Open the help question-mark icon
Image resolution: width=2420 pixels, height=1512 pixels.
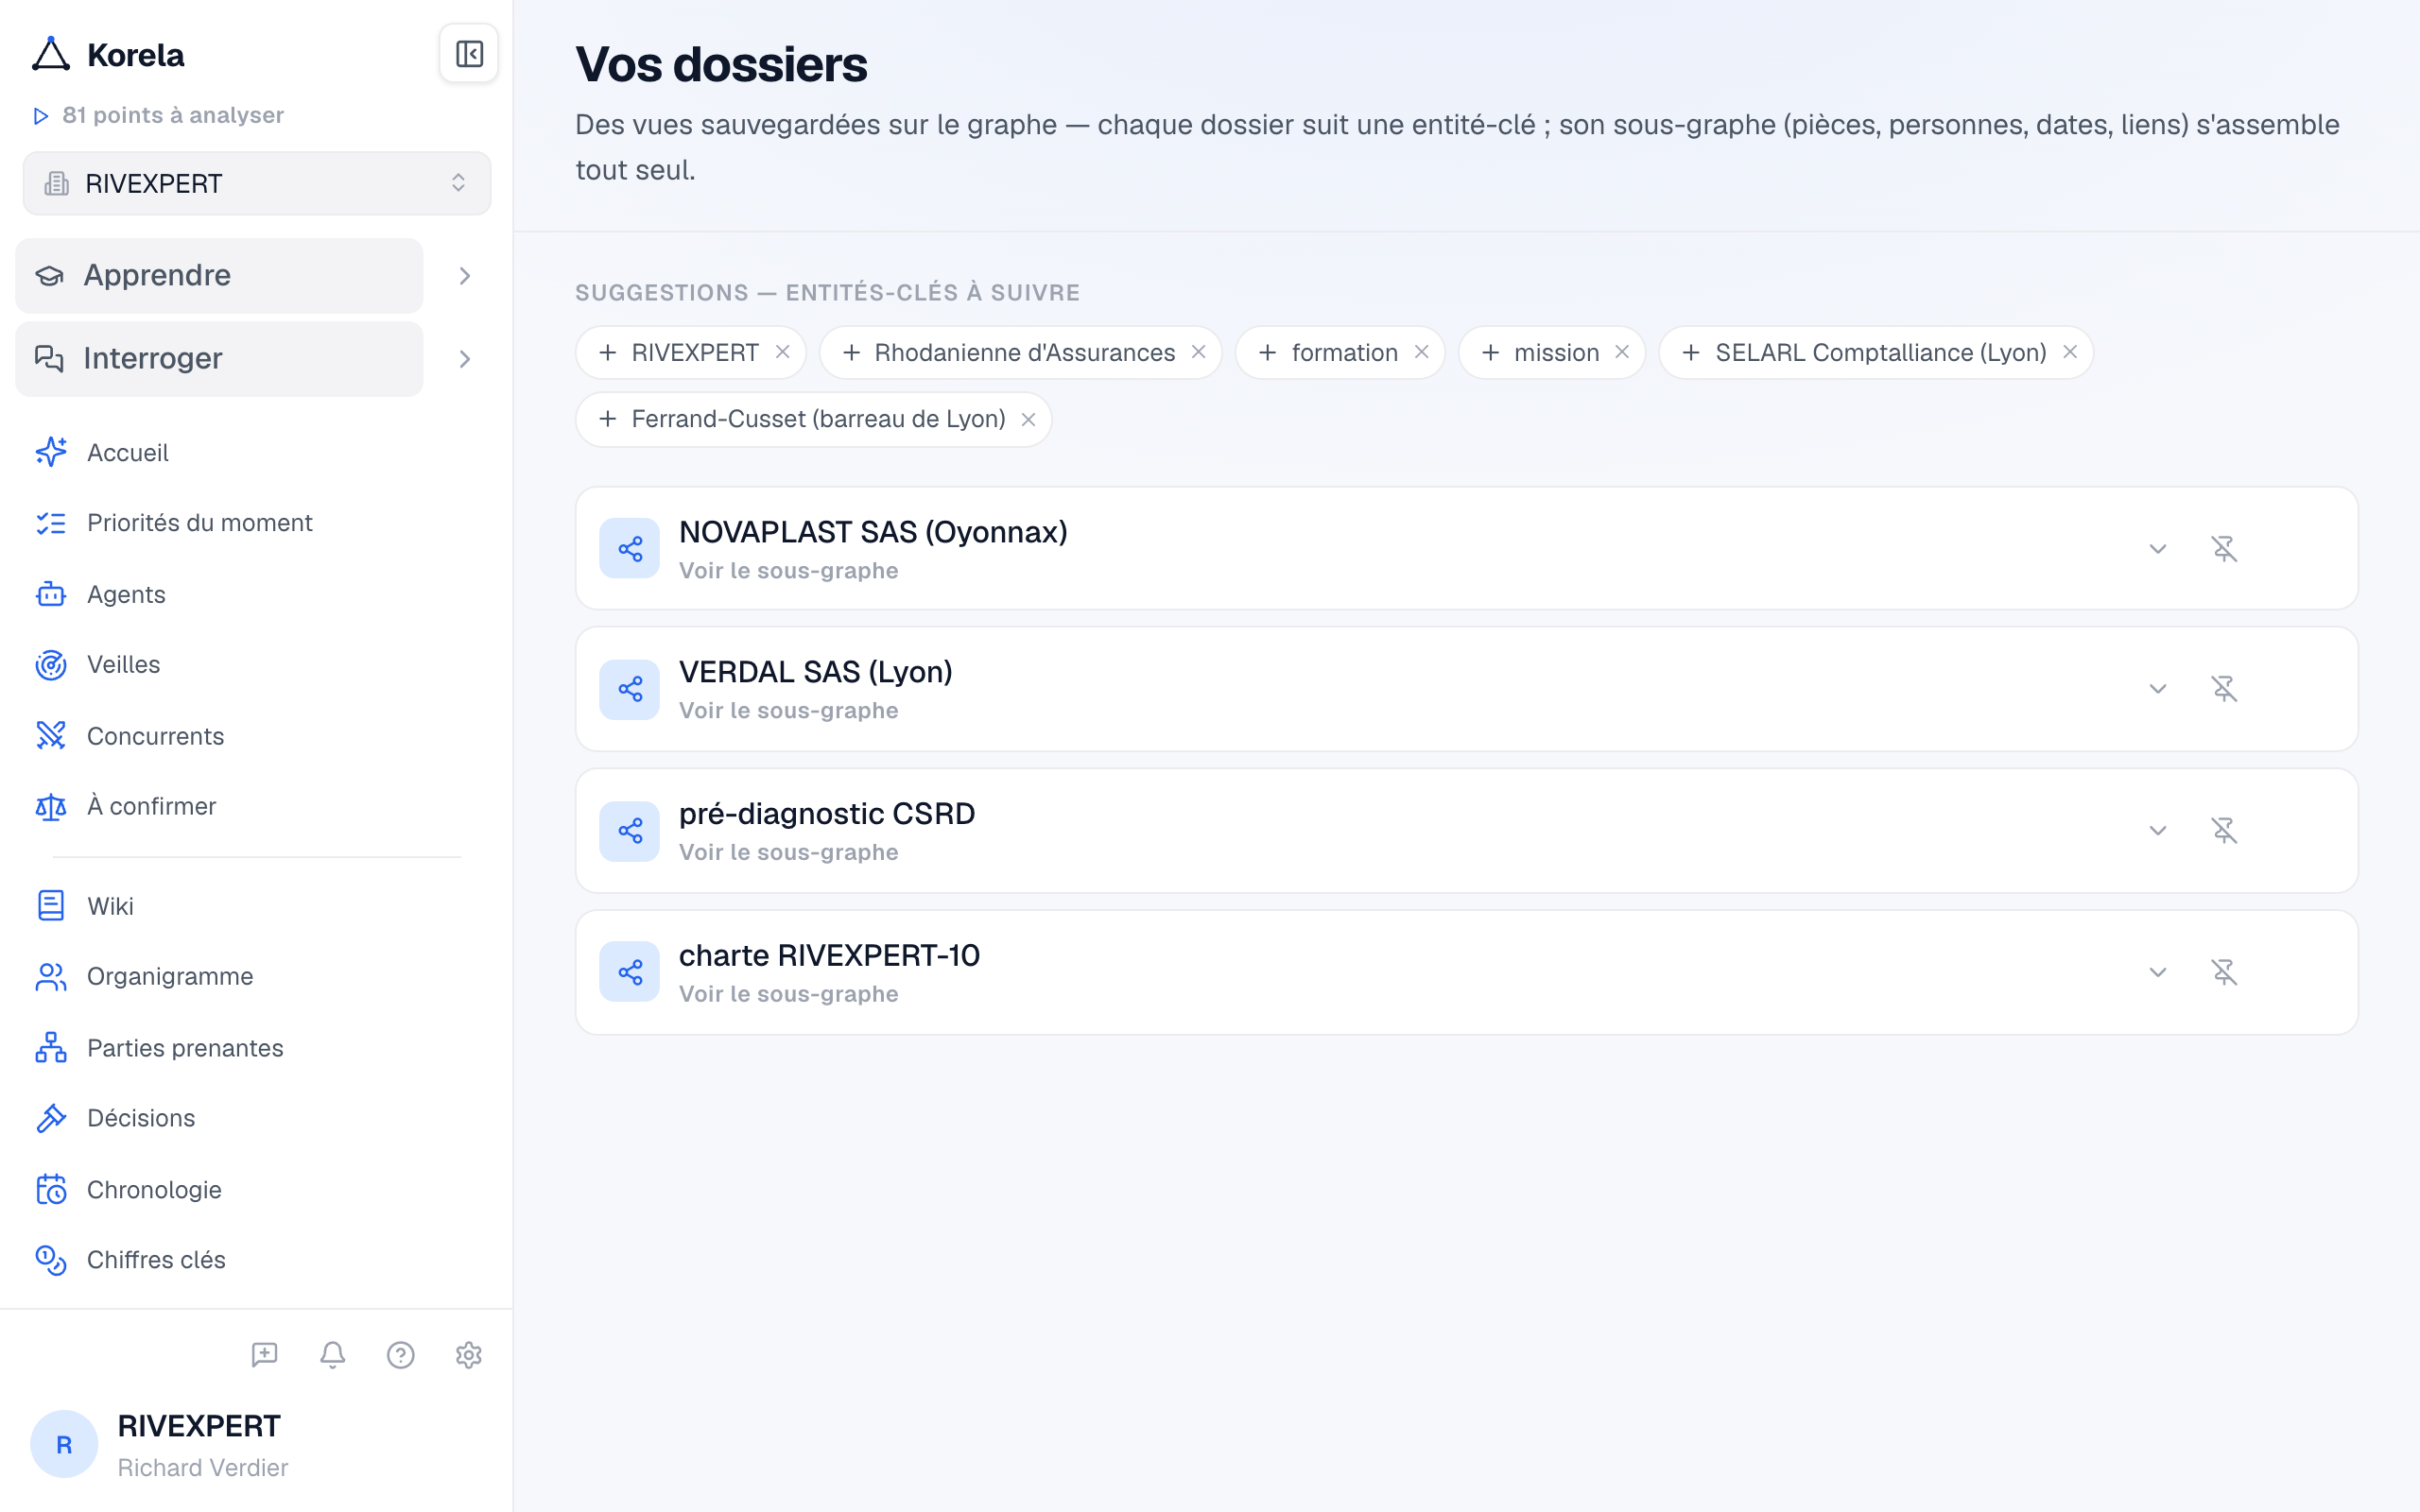pyautogui.click(x=401, y=1355)
